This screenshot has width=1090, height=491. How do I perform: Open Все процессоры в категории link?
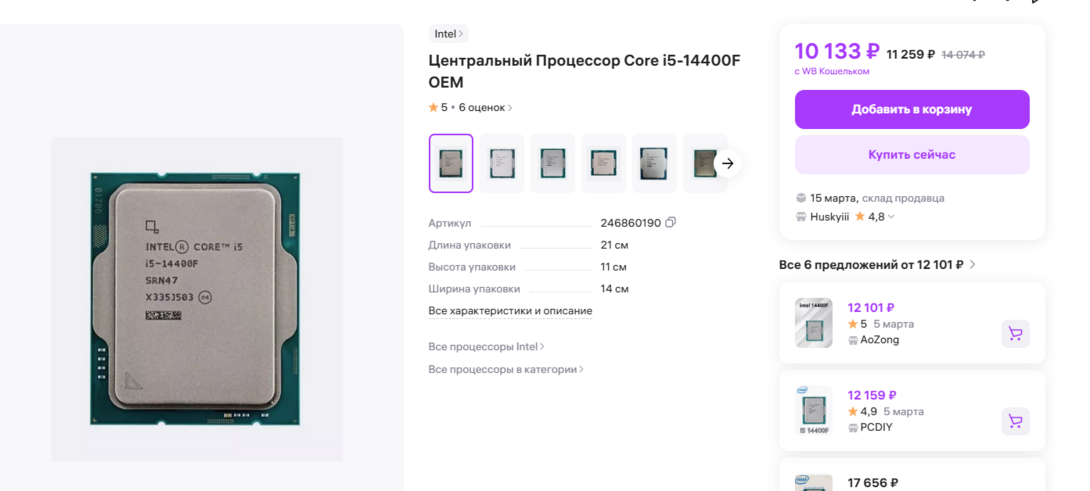tap(506, 370)
